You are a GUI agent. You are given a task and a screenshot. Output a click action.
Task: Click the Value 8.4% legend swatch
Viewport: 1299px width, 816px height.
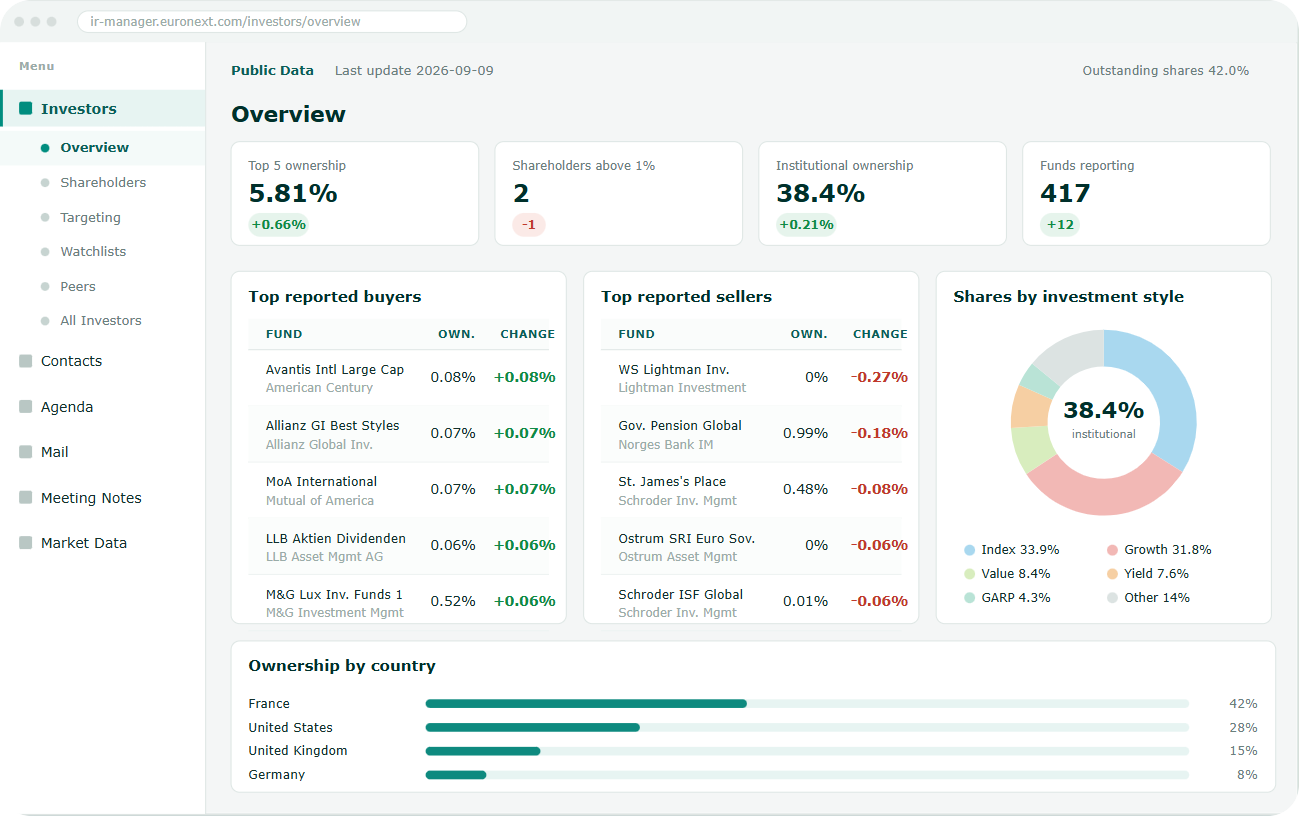pyautogui.click(x=969, y=574)
